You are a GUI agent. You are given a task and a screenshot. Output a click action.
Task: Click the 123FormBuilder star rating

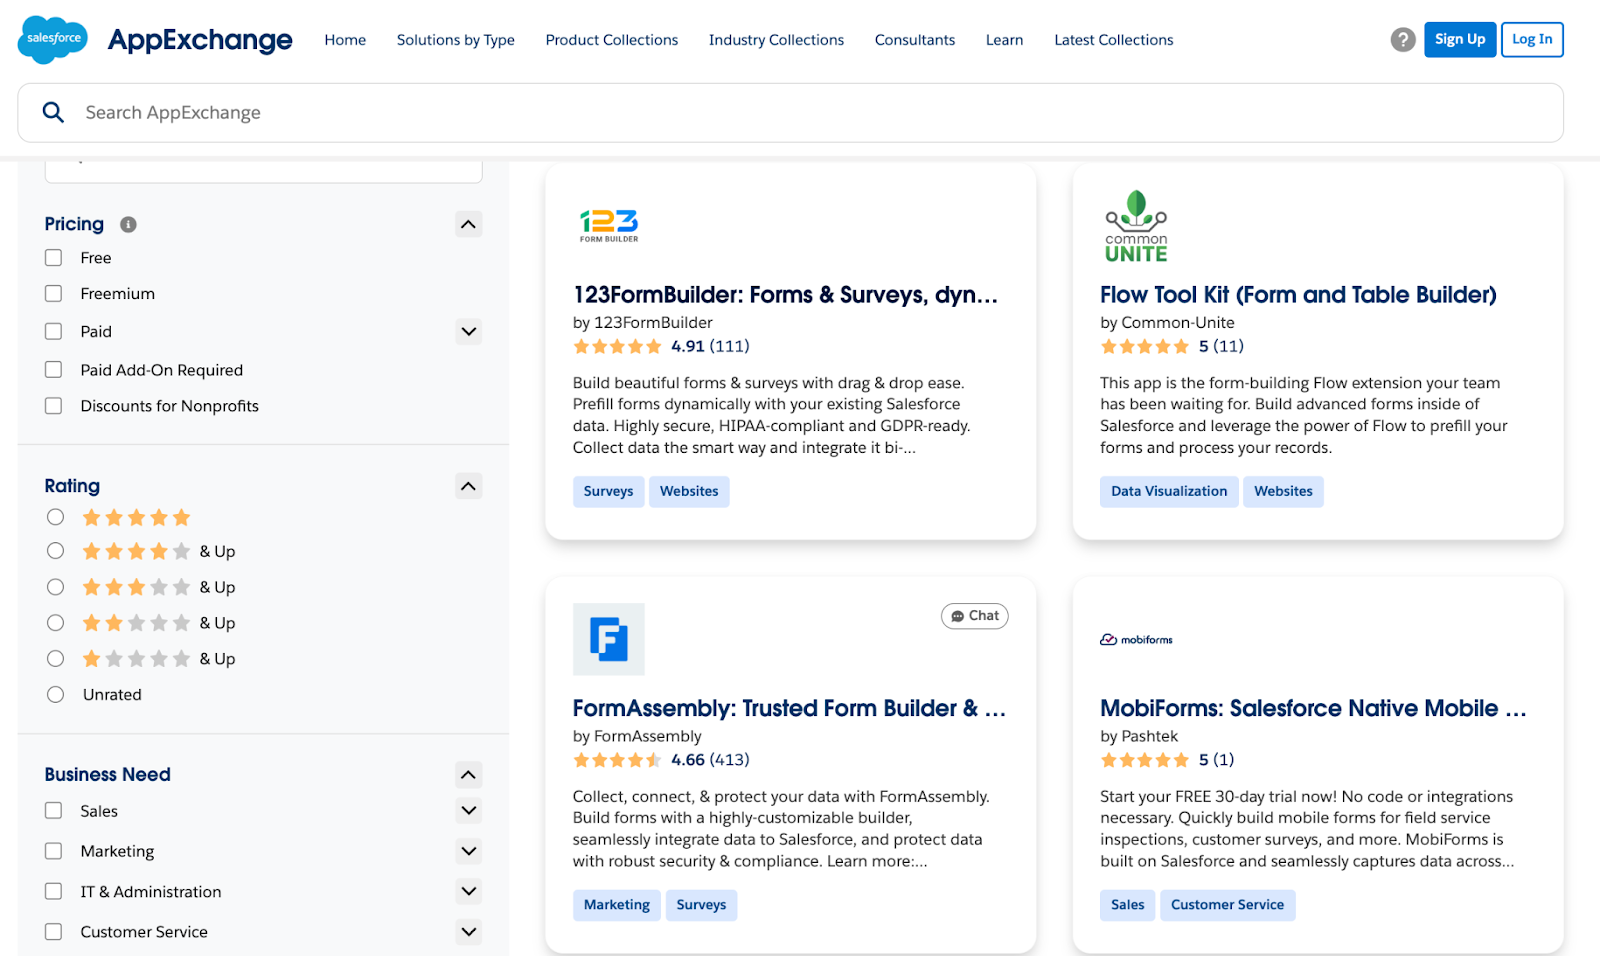[617, 347]
